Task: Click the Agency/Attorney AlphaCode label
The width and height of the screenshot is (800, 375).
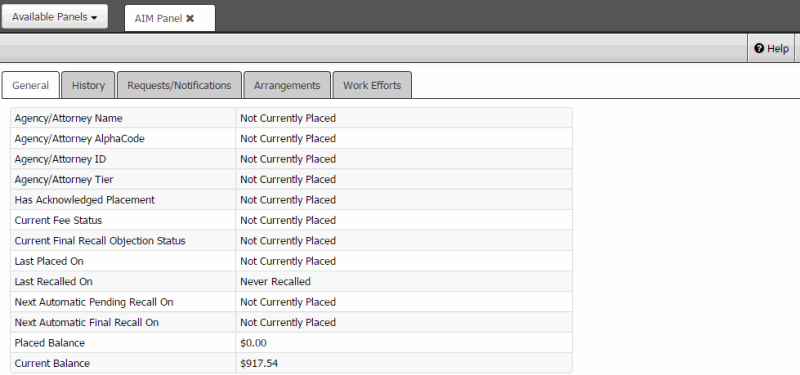Action: 80,139
